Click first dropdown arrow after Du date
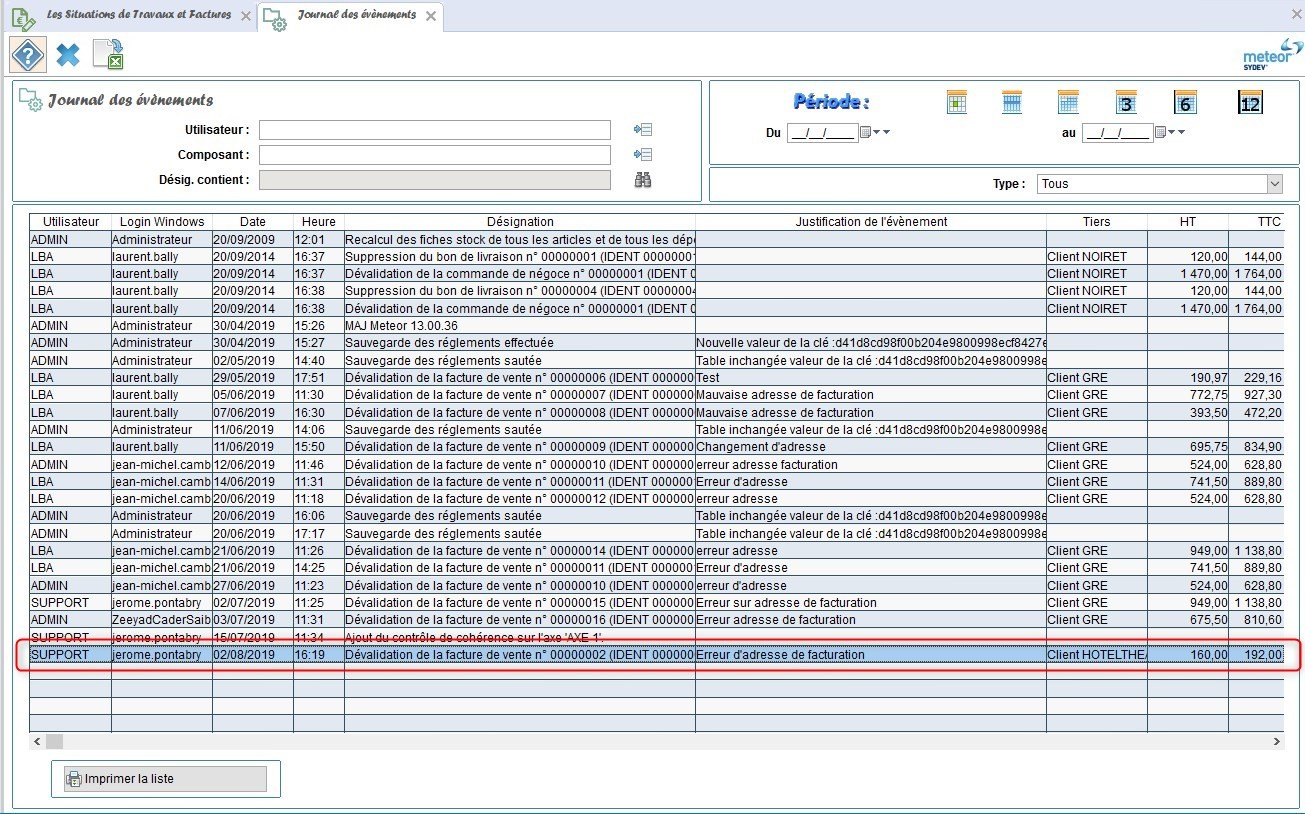This screenshot has height=814, width=1305. click(x=877, y=132)
